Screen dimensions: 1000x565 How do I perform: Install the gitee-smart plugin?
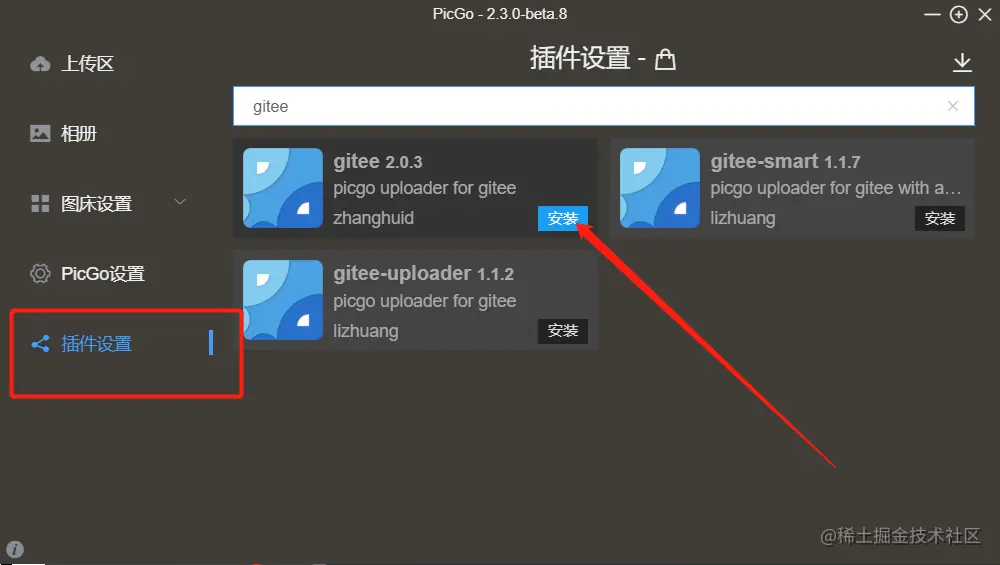click(x=939, y=218)
